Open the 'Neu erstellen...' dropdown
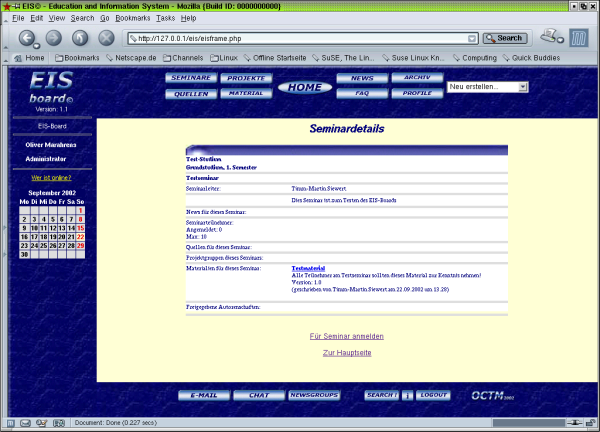Screen dimensions: 600x432 (x=488, y=87)
